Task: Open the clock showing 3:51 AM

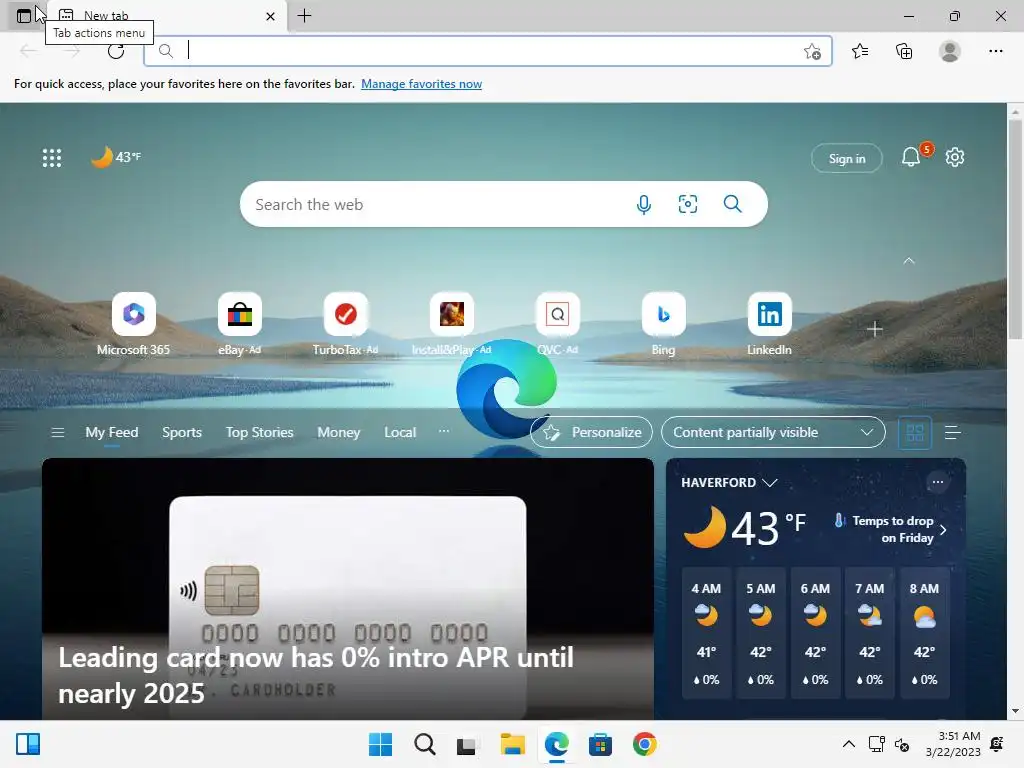Action: 953,744
